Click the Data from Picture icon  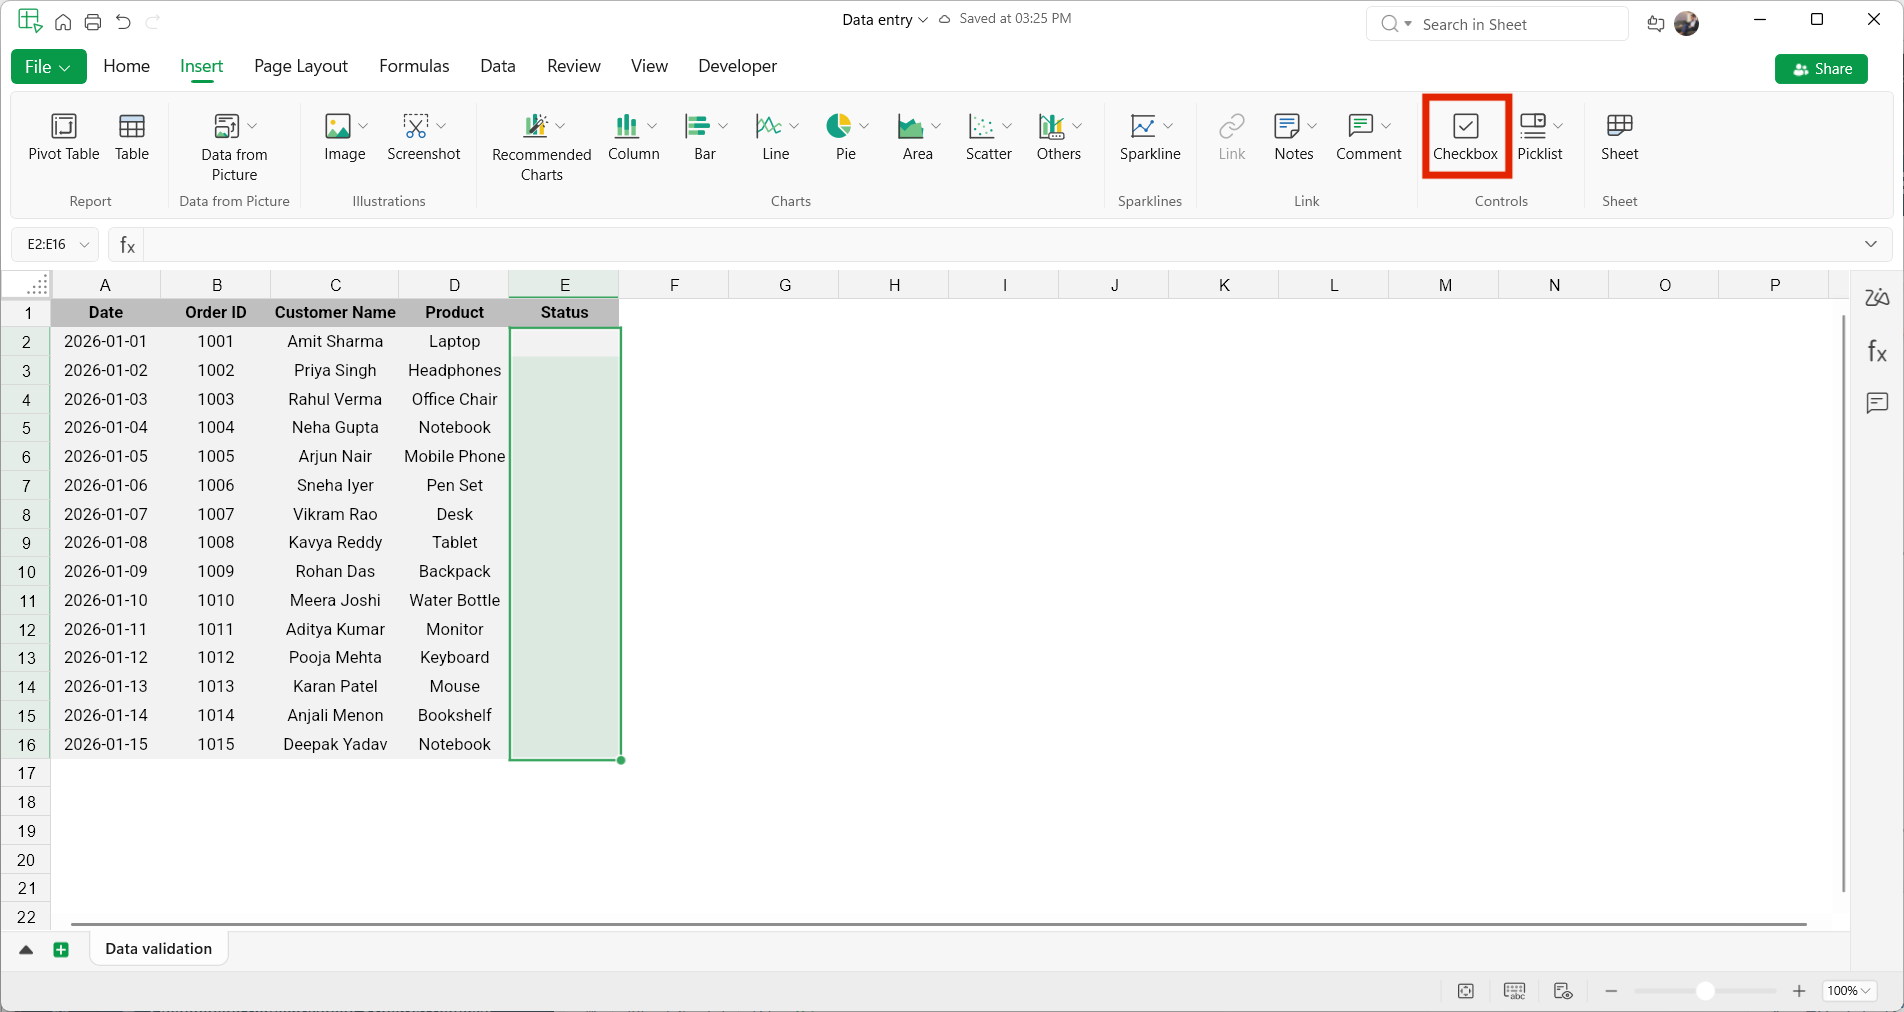(227, 127)
